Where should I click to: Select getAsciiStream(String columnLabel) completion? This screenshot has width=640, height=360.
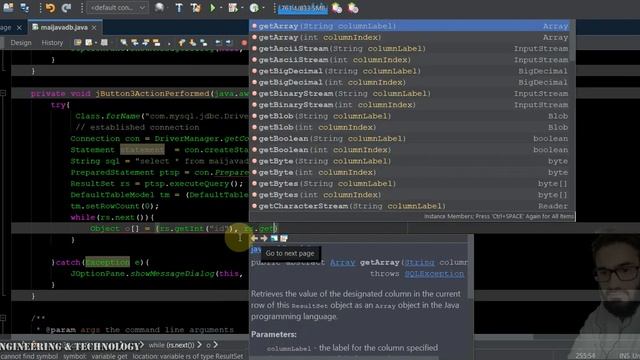pos(409,49)
